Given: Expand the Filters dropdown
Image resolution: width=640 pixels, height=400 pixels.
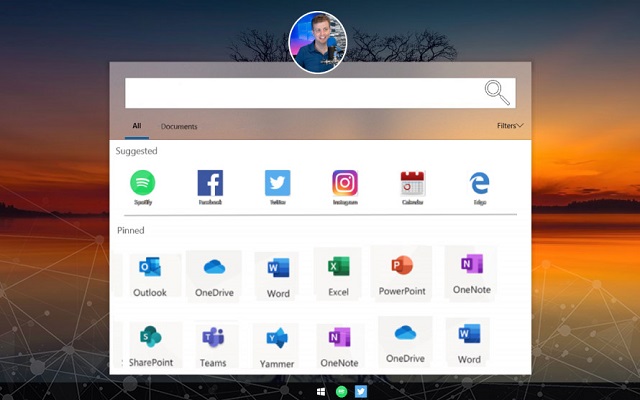Looking at the screenshot, I should pyautogui.click(x=510, y=126).
